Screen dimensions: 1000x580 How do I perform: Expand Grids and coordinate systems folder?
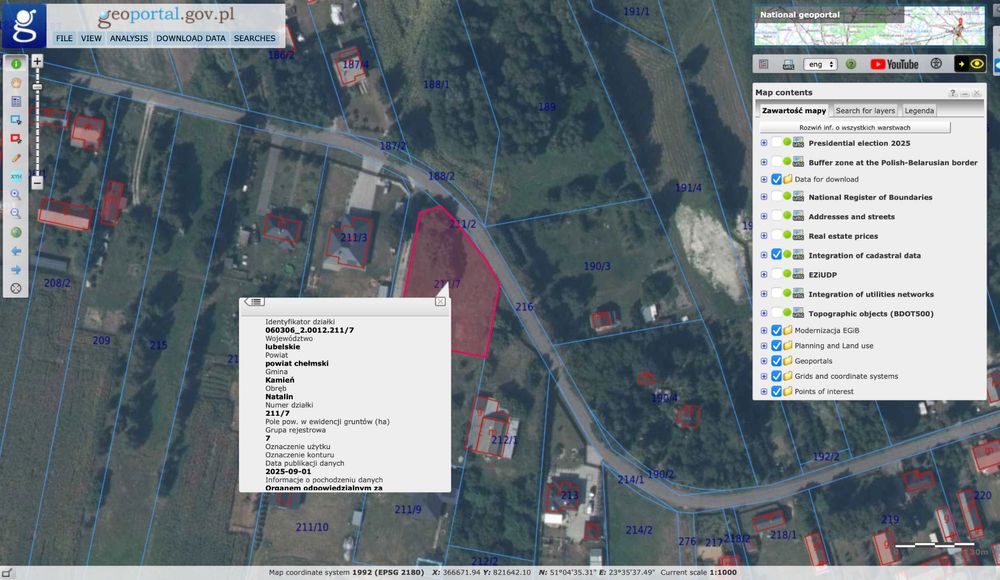[x=763, y=376]
